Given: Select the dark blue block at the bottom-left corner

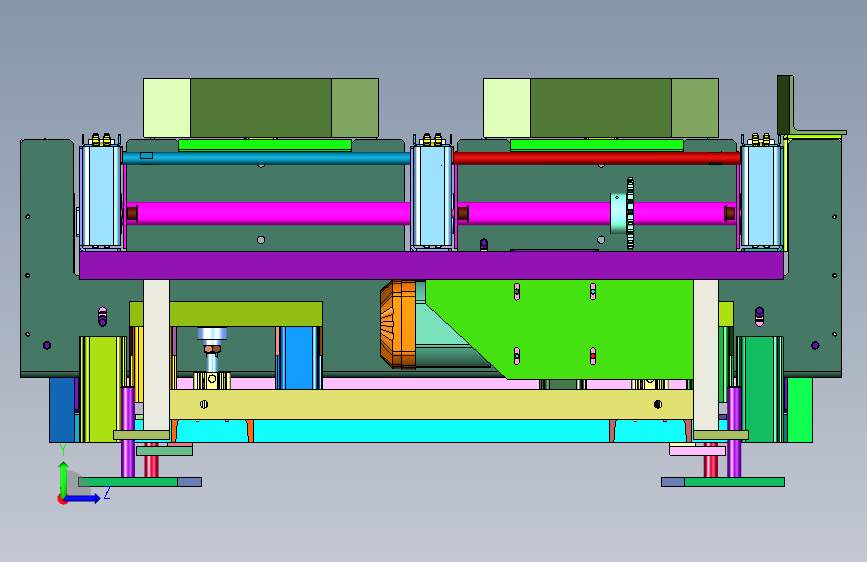Looking at the screenshot, I should 62,409.
